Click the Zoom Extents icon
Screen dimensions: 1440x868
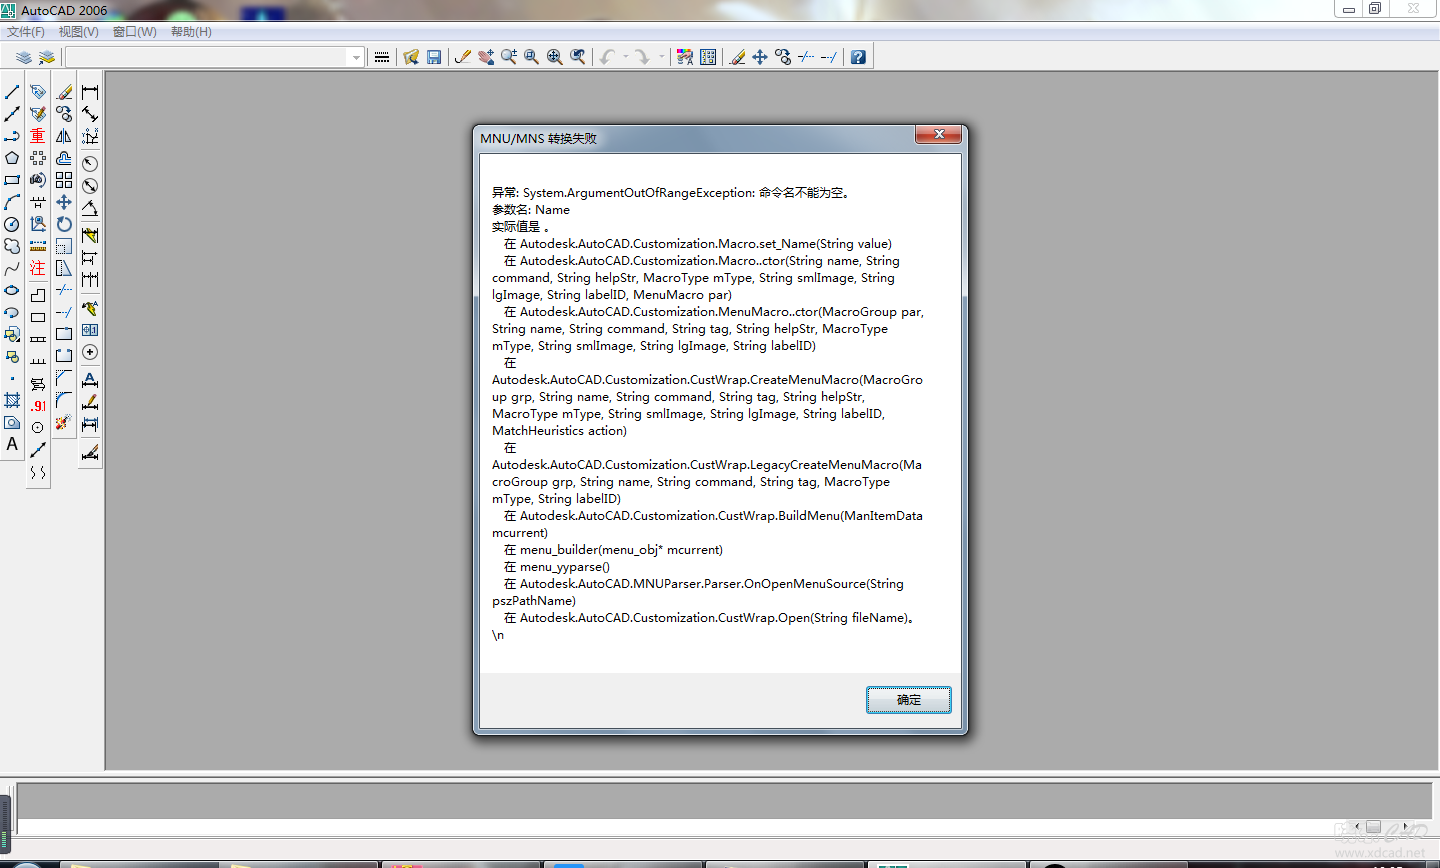(555, 57)
